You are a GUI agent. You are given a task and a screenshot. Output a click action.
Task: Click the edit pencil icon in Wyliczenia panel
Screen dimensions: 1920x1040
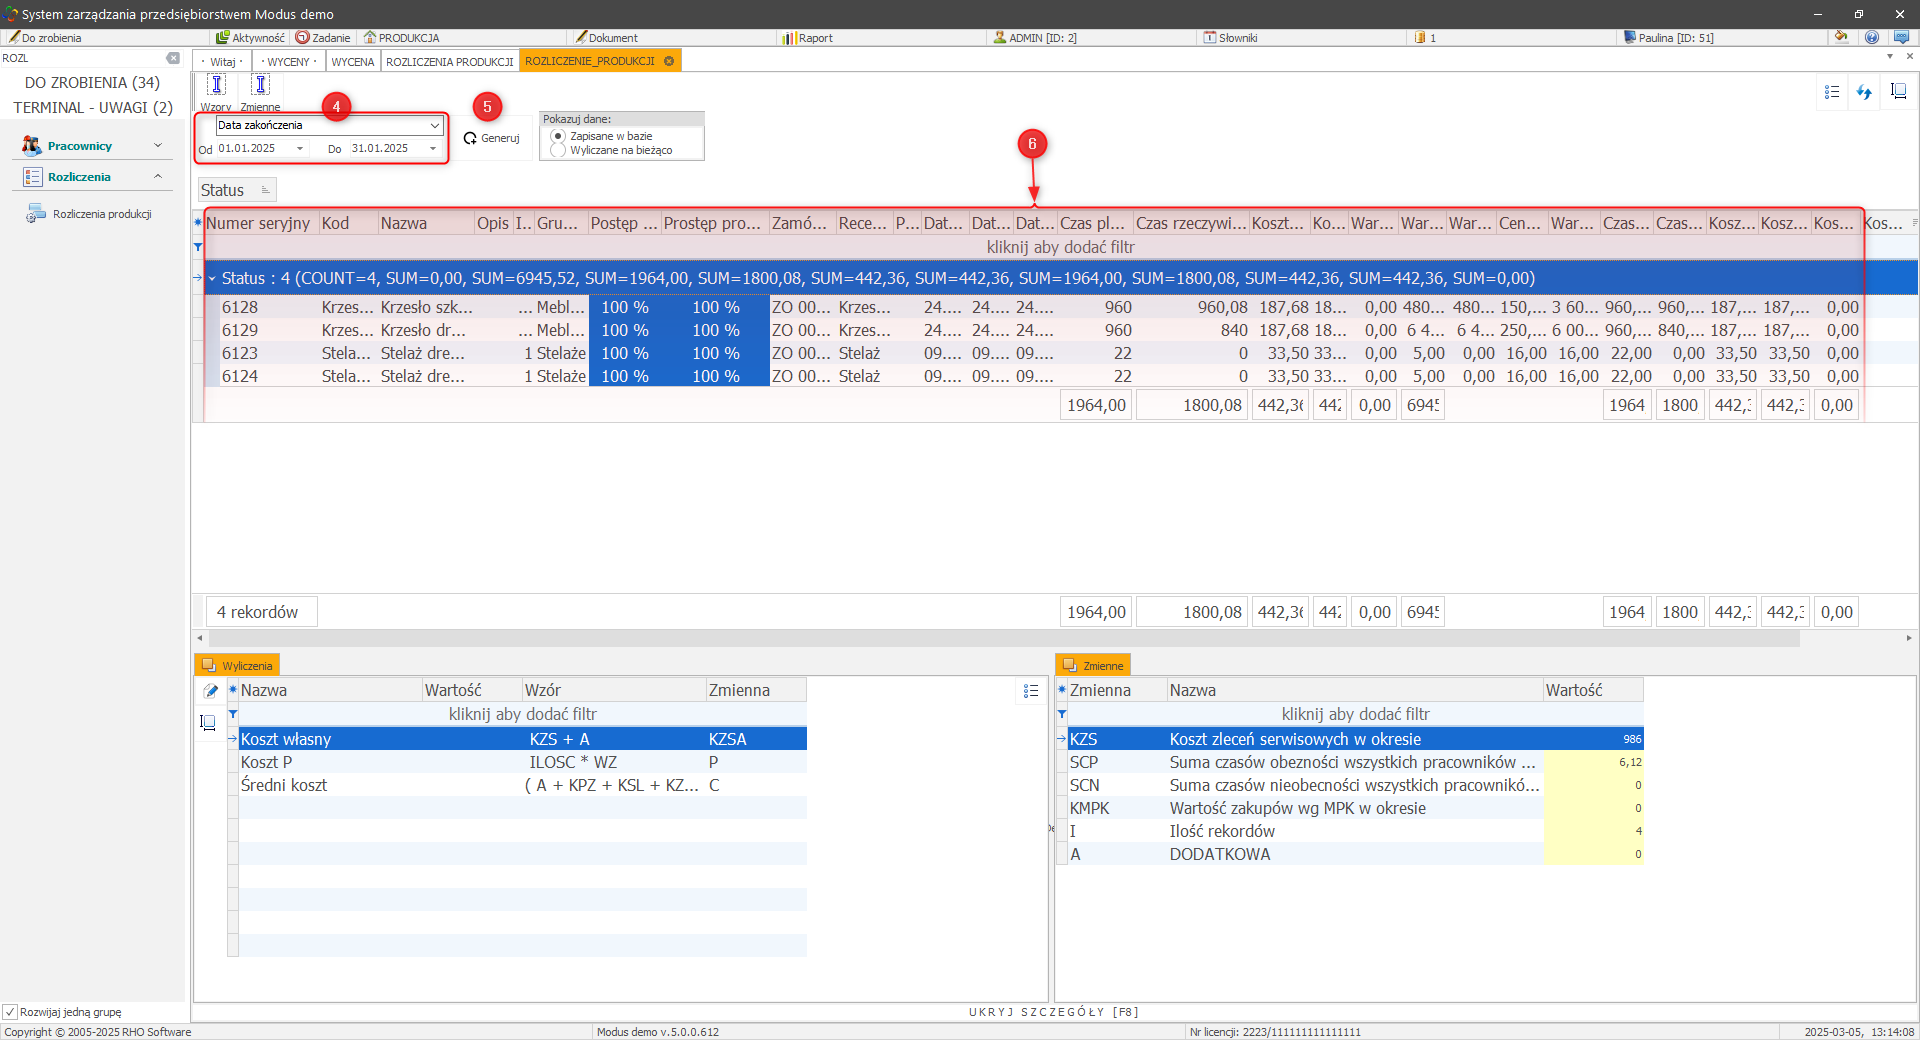coord(210,691)
